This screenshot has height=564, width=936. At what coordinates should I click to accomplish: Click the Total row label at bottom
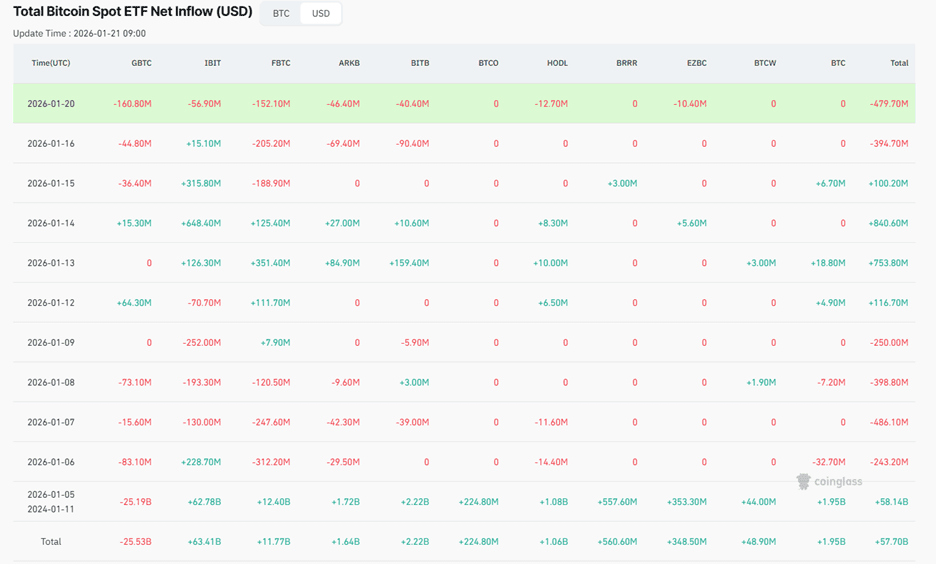tap(51, 542)
